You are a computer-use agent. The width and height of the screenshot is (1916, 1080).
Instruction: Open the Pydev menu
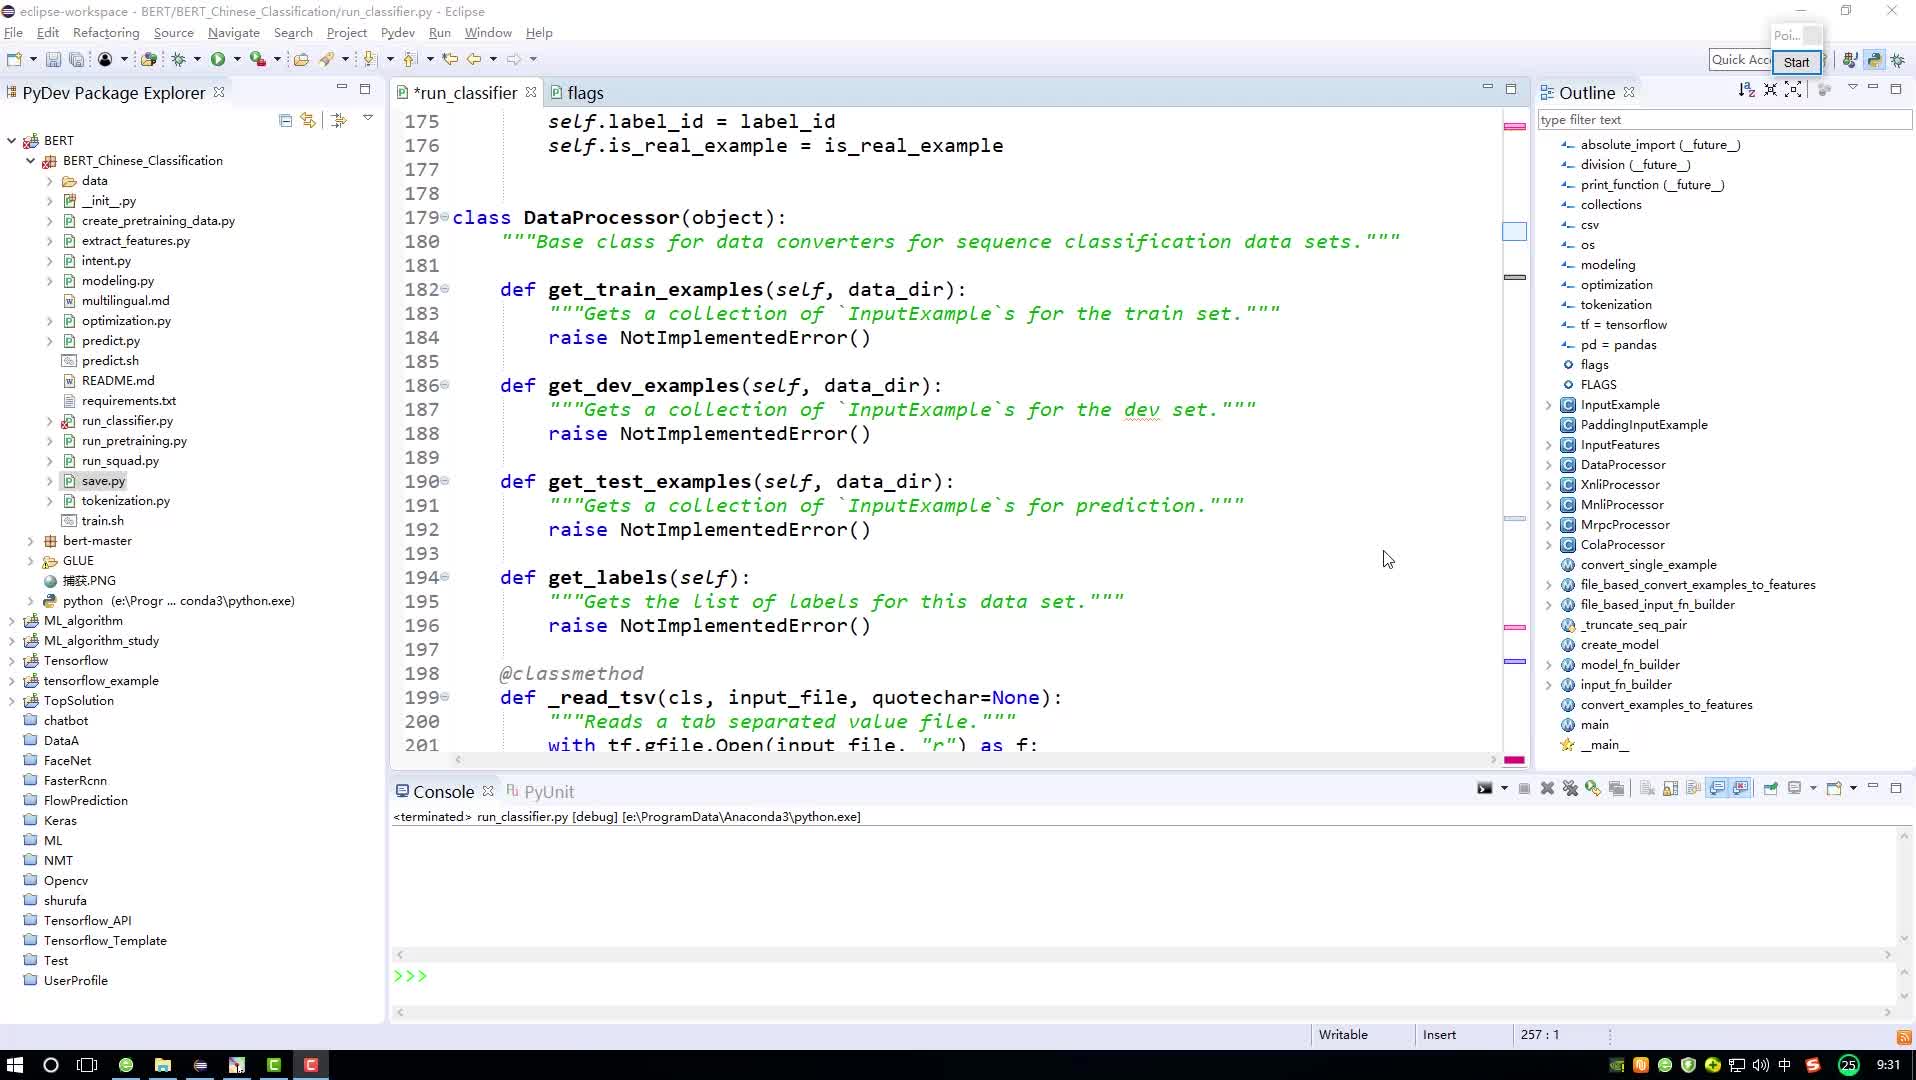397,33
